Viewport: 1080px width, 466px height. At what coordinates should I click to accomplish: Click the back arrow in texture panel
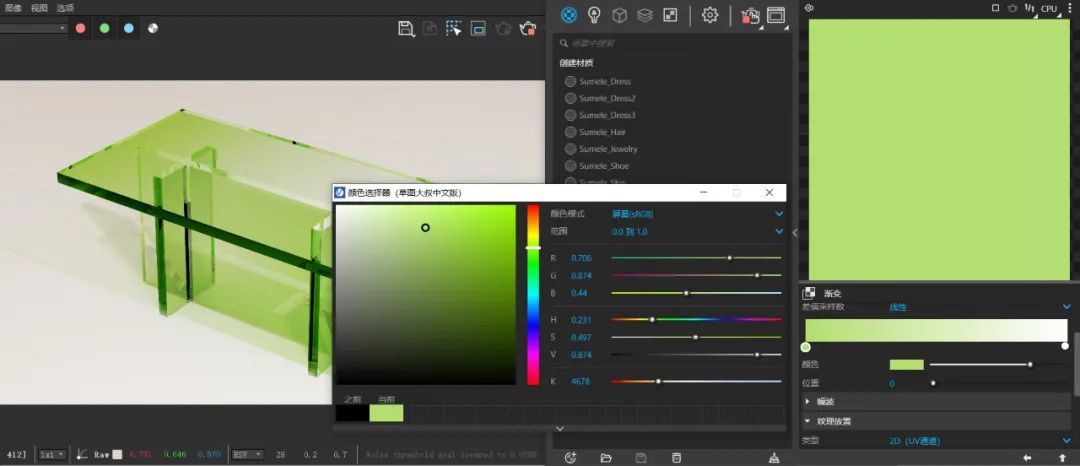1027,458
